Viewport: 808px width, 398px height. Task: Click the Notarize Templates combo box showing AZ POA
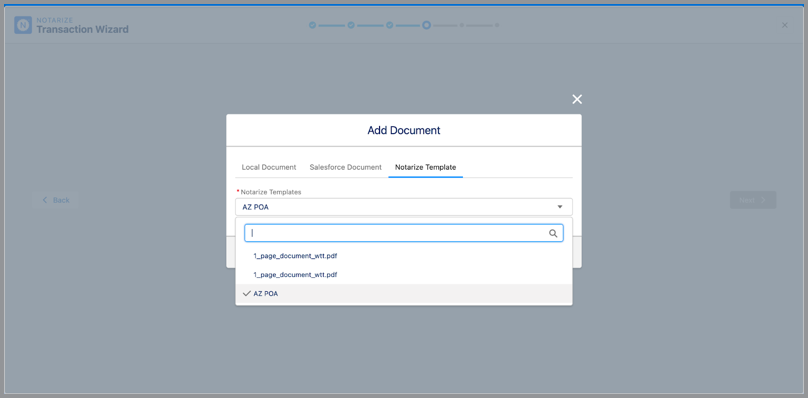point(404,207)
